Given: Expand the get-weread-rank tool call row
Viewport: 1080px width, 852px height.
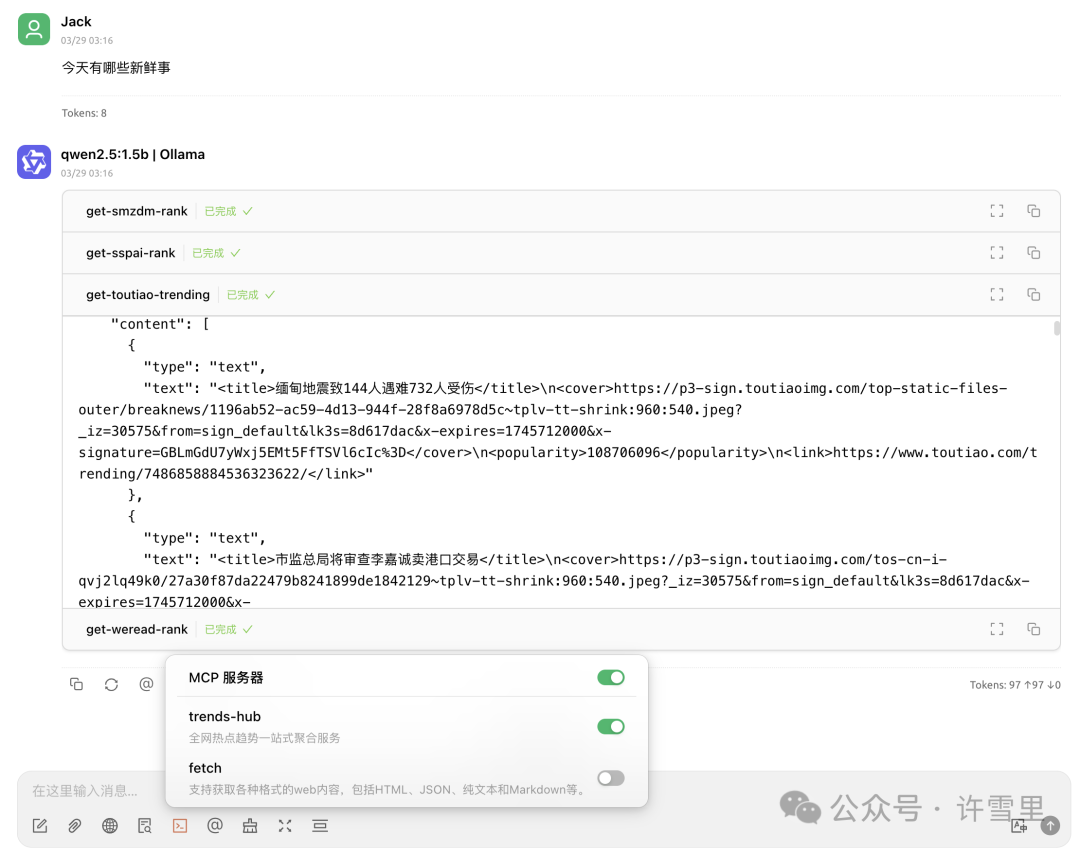Looking at the screenshot, I should (561, 629).
